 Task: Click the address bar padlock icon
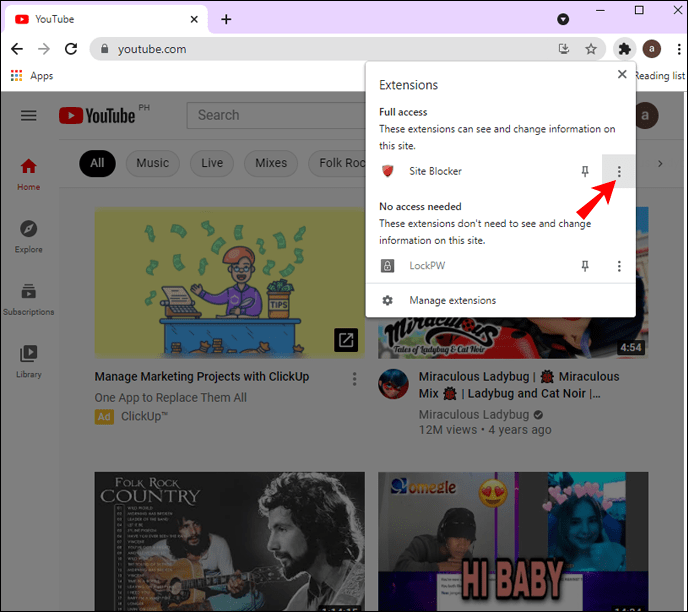104,49
